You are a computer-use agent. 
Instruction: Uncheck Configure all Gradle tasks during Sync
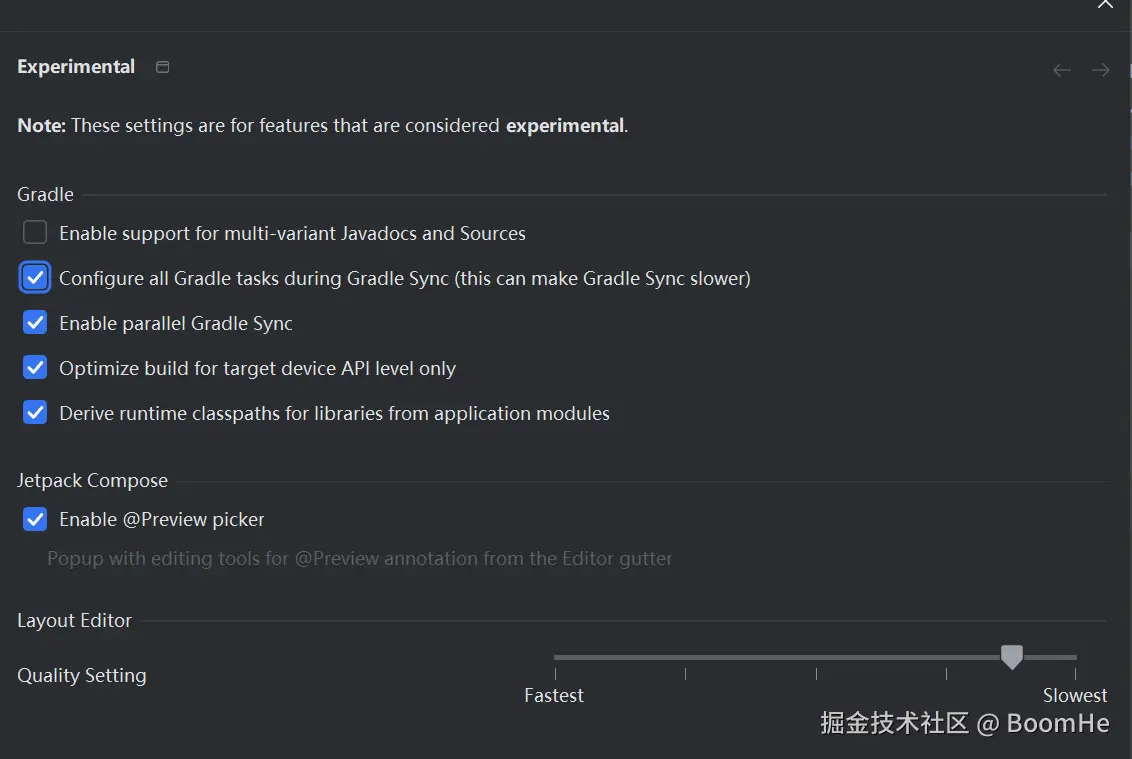[35, 278]
